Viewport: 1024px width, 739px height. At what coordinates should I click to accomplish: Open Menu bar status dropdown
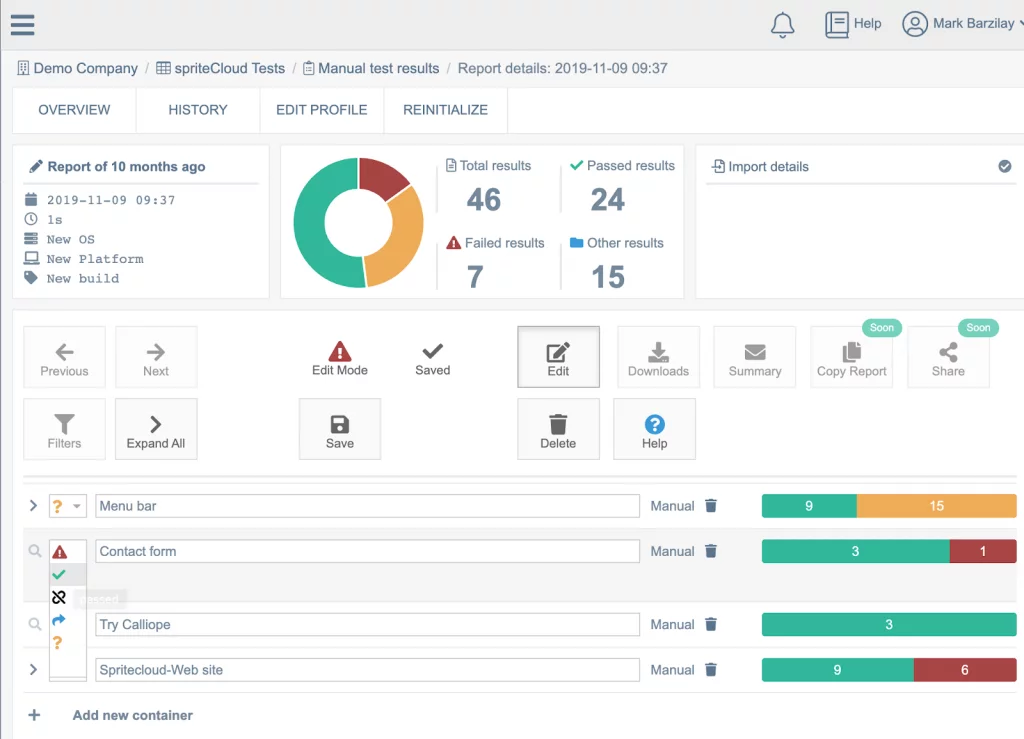68,506
